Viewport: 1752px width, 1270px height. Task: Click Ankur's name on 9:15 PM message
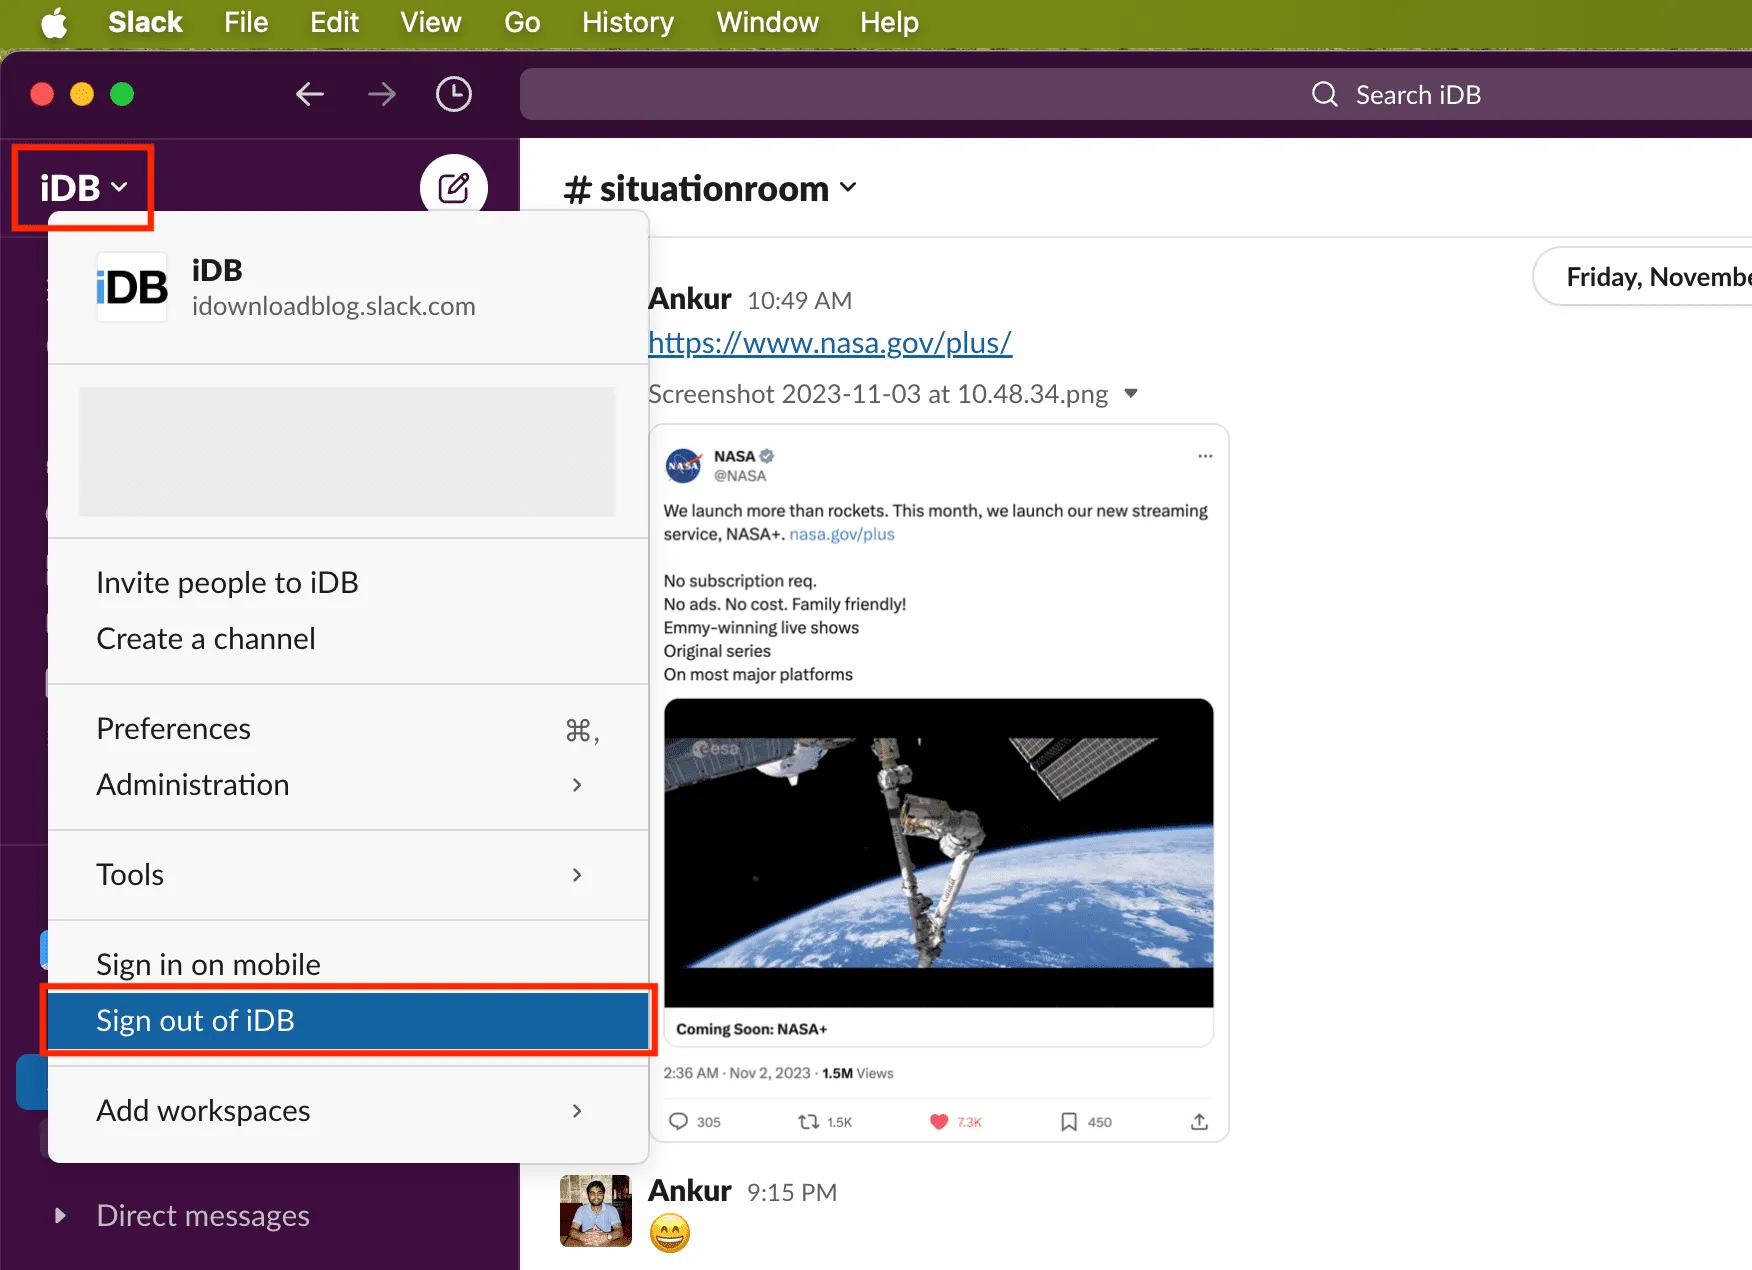pyautogui.click(x=690, y=1190)
